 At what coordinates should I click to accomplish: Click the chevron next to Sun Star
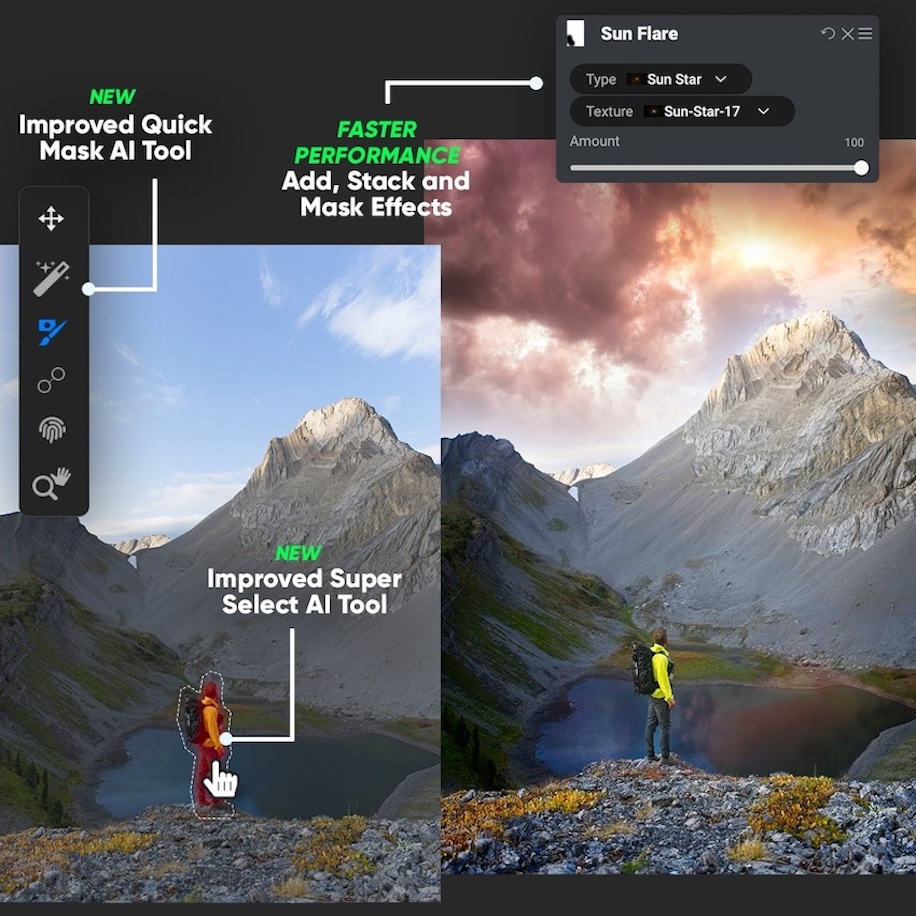pos(720,79)
